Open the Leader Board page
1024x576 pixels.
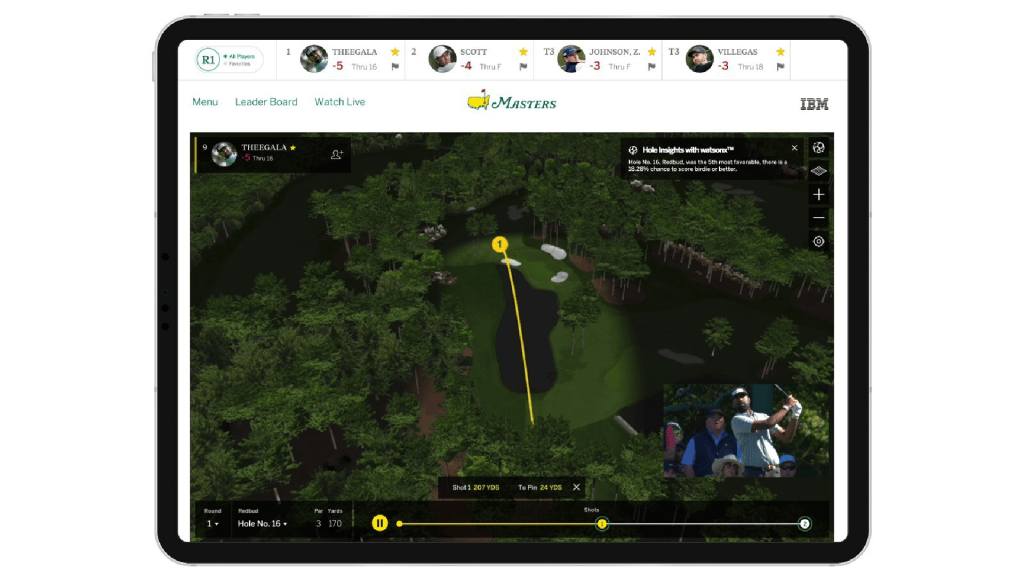click(x=266, y=102)
